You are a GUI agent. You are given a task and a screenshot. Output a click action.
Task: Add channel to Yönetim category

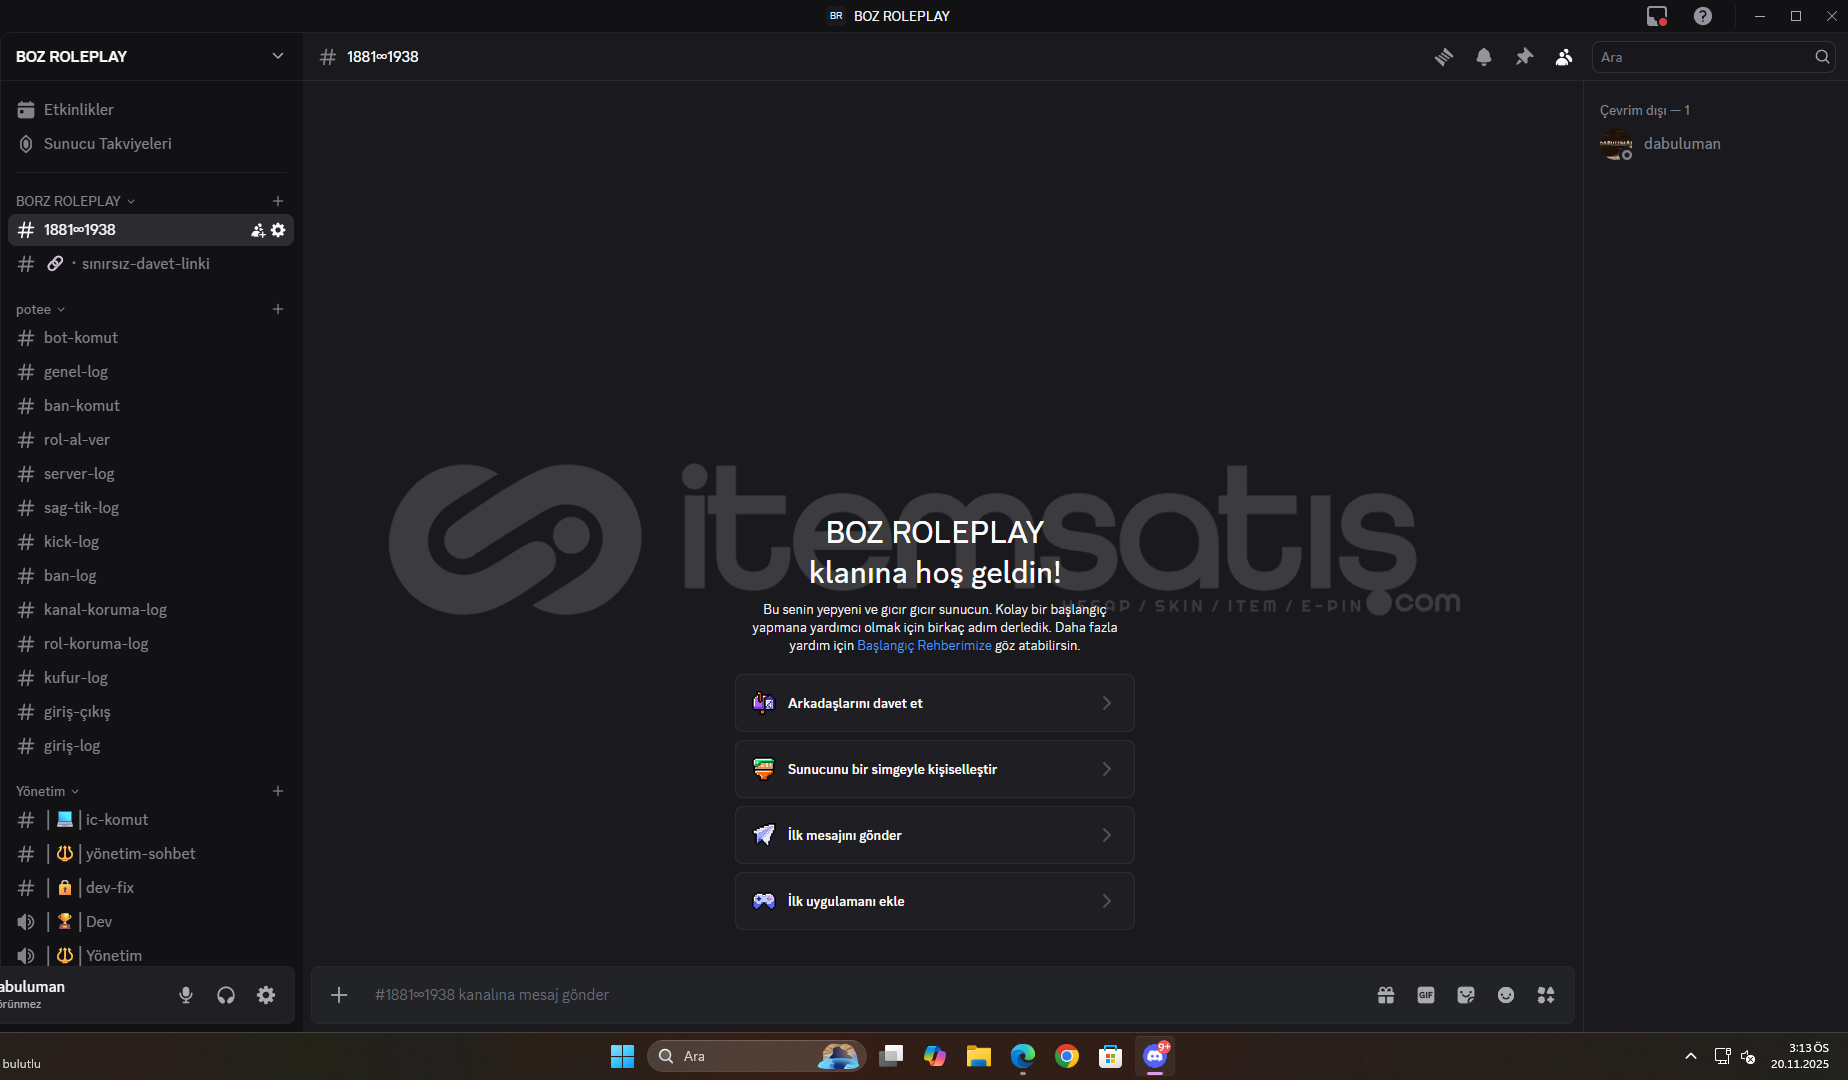coord(278,791)
